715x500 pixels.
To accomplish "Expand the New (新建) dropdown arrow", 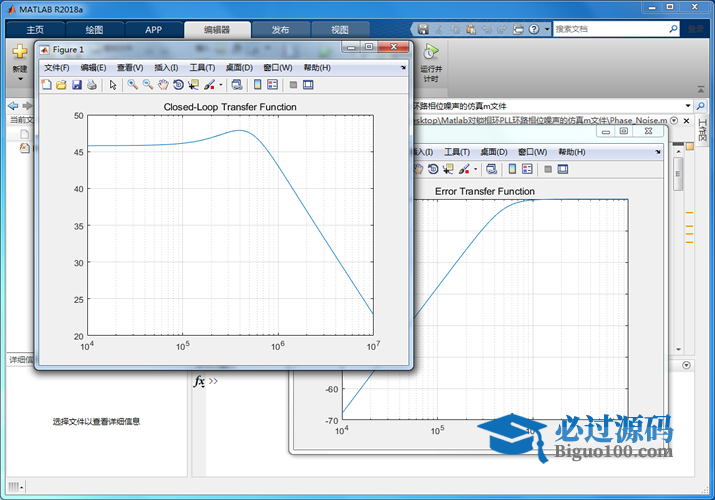I will coord(20,80).
